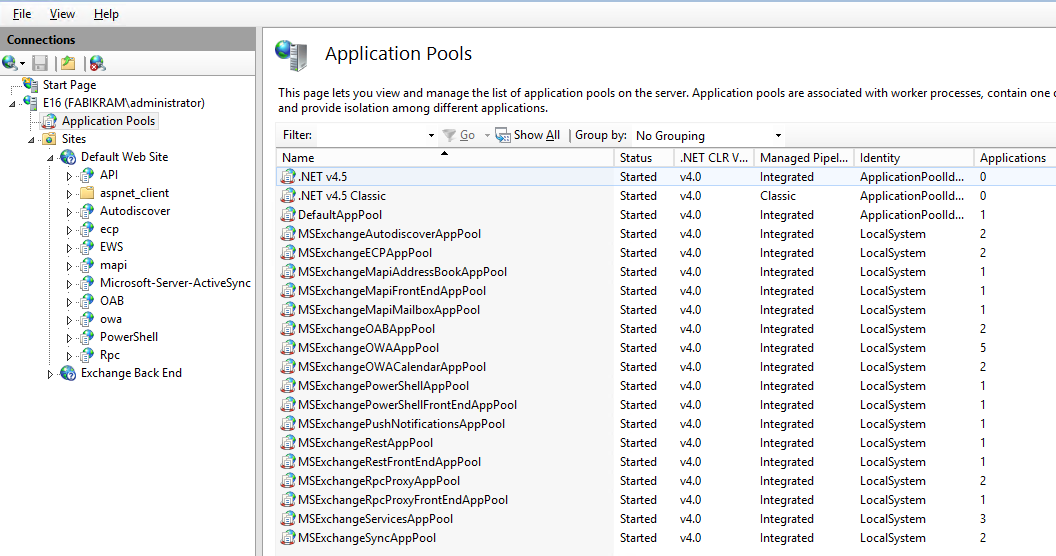Collapse the E16 server node
The image size is (1056, 556).
pyautogui.click(x=12, y=104)
